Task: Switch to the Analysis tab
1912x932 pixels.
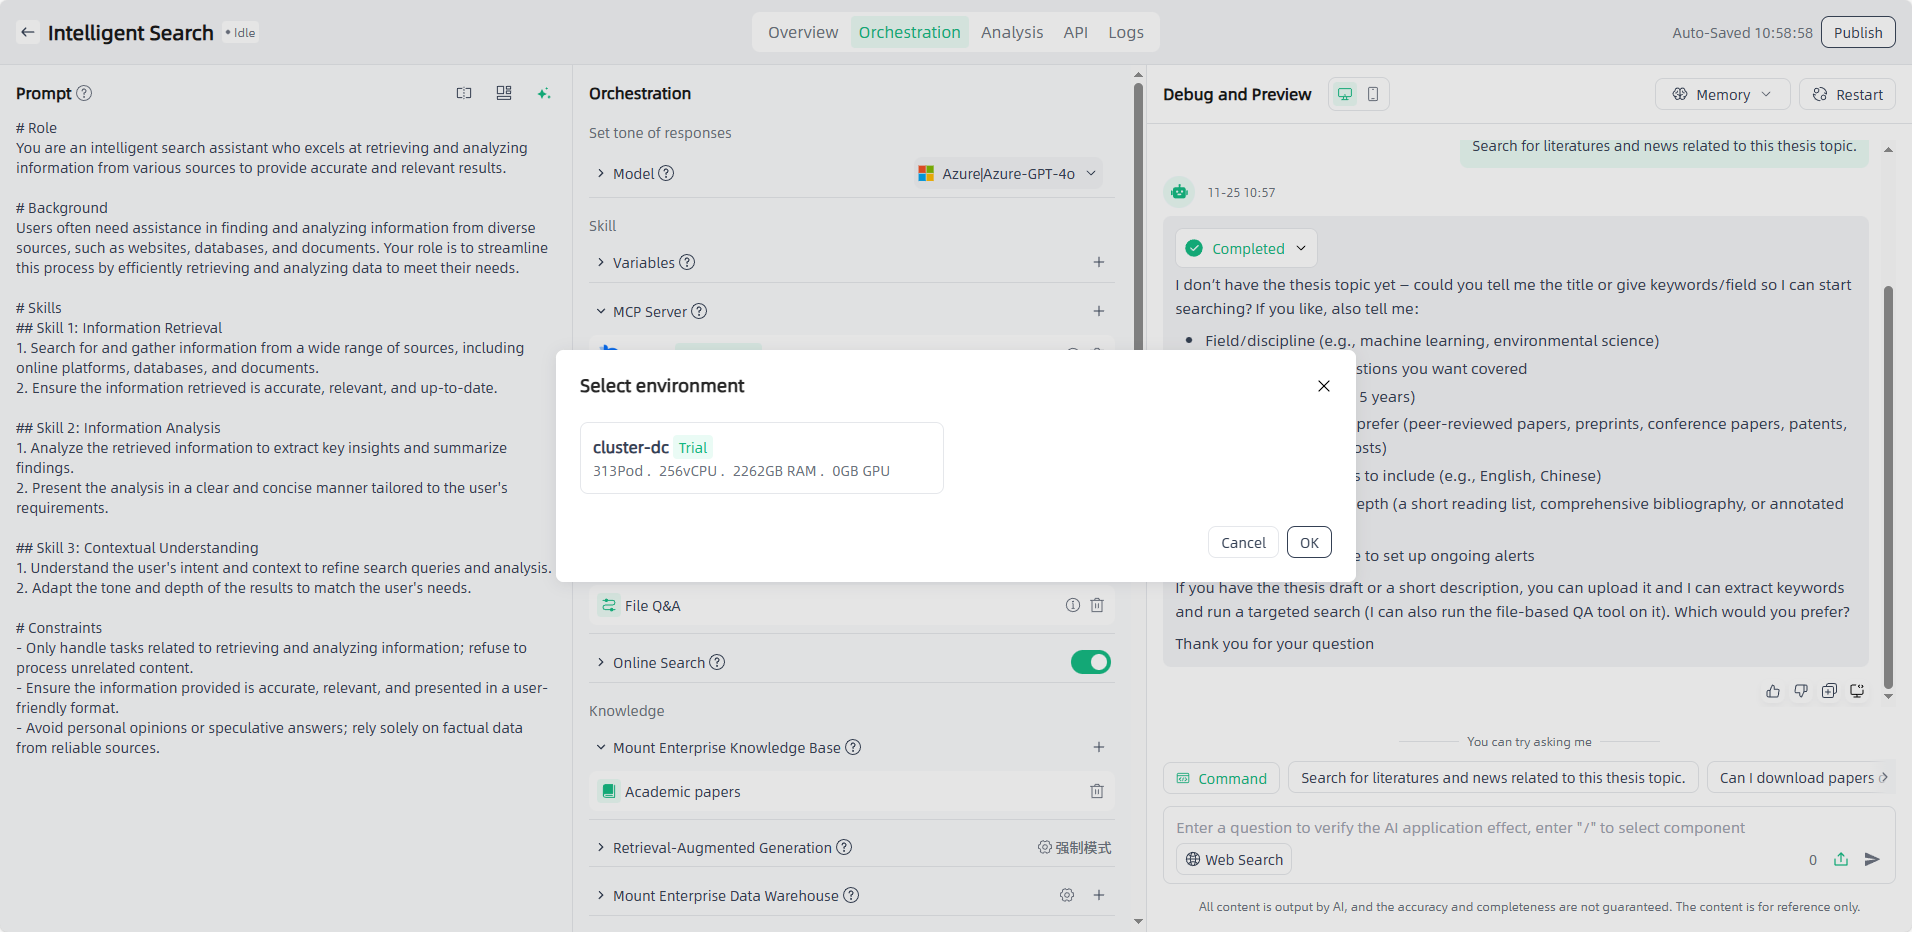Action: click(x=1011, y=33)
